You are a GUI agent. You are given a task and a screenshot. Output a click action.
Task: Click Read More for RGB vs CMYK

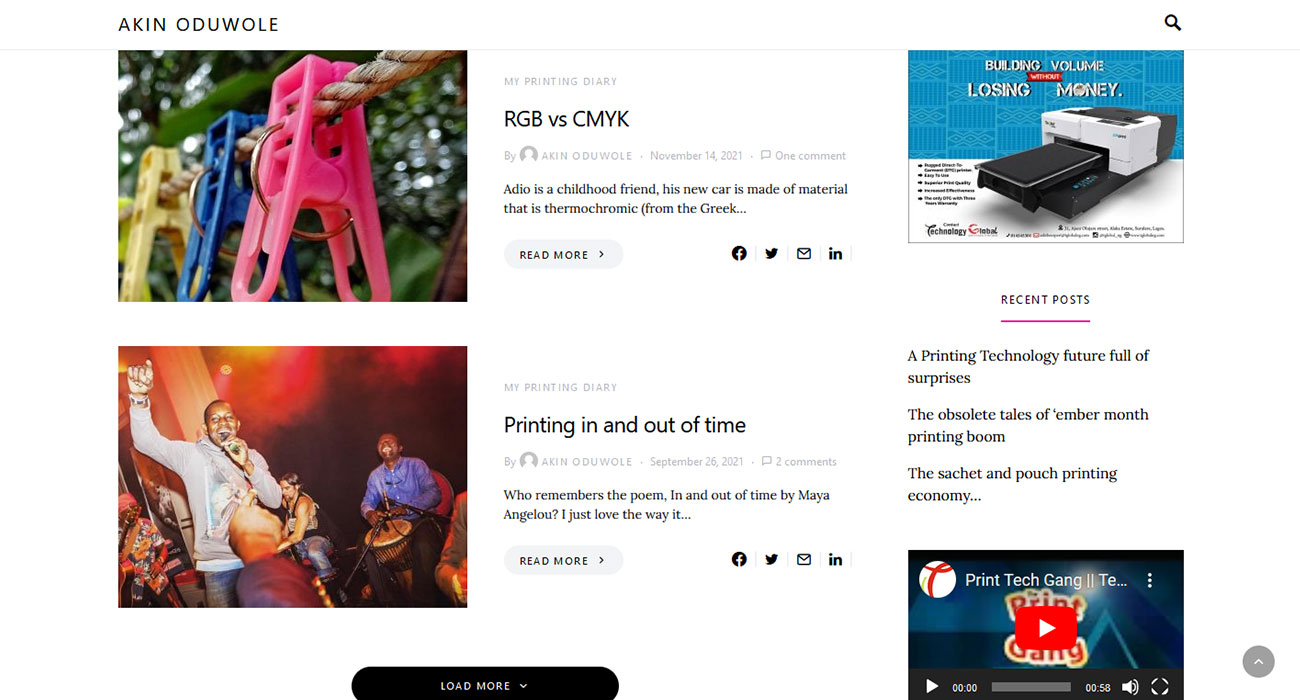563,254
